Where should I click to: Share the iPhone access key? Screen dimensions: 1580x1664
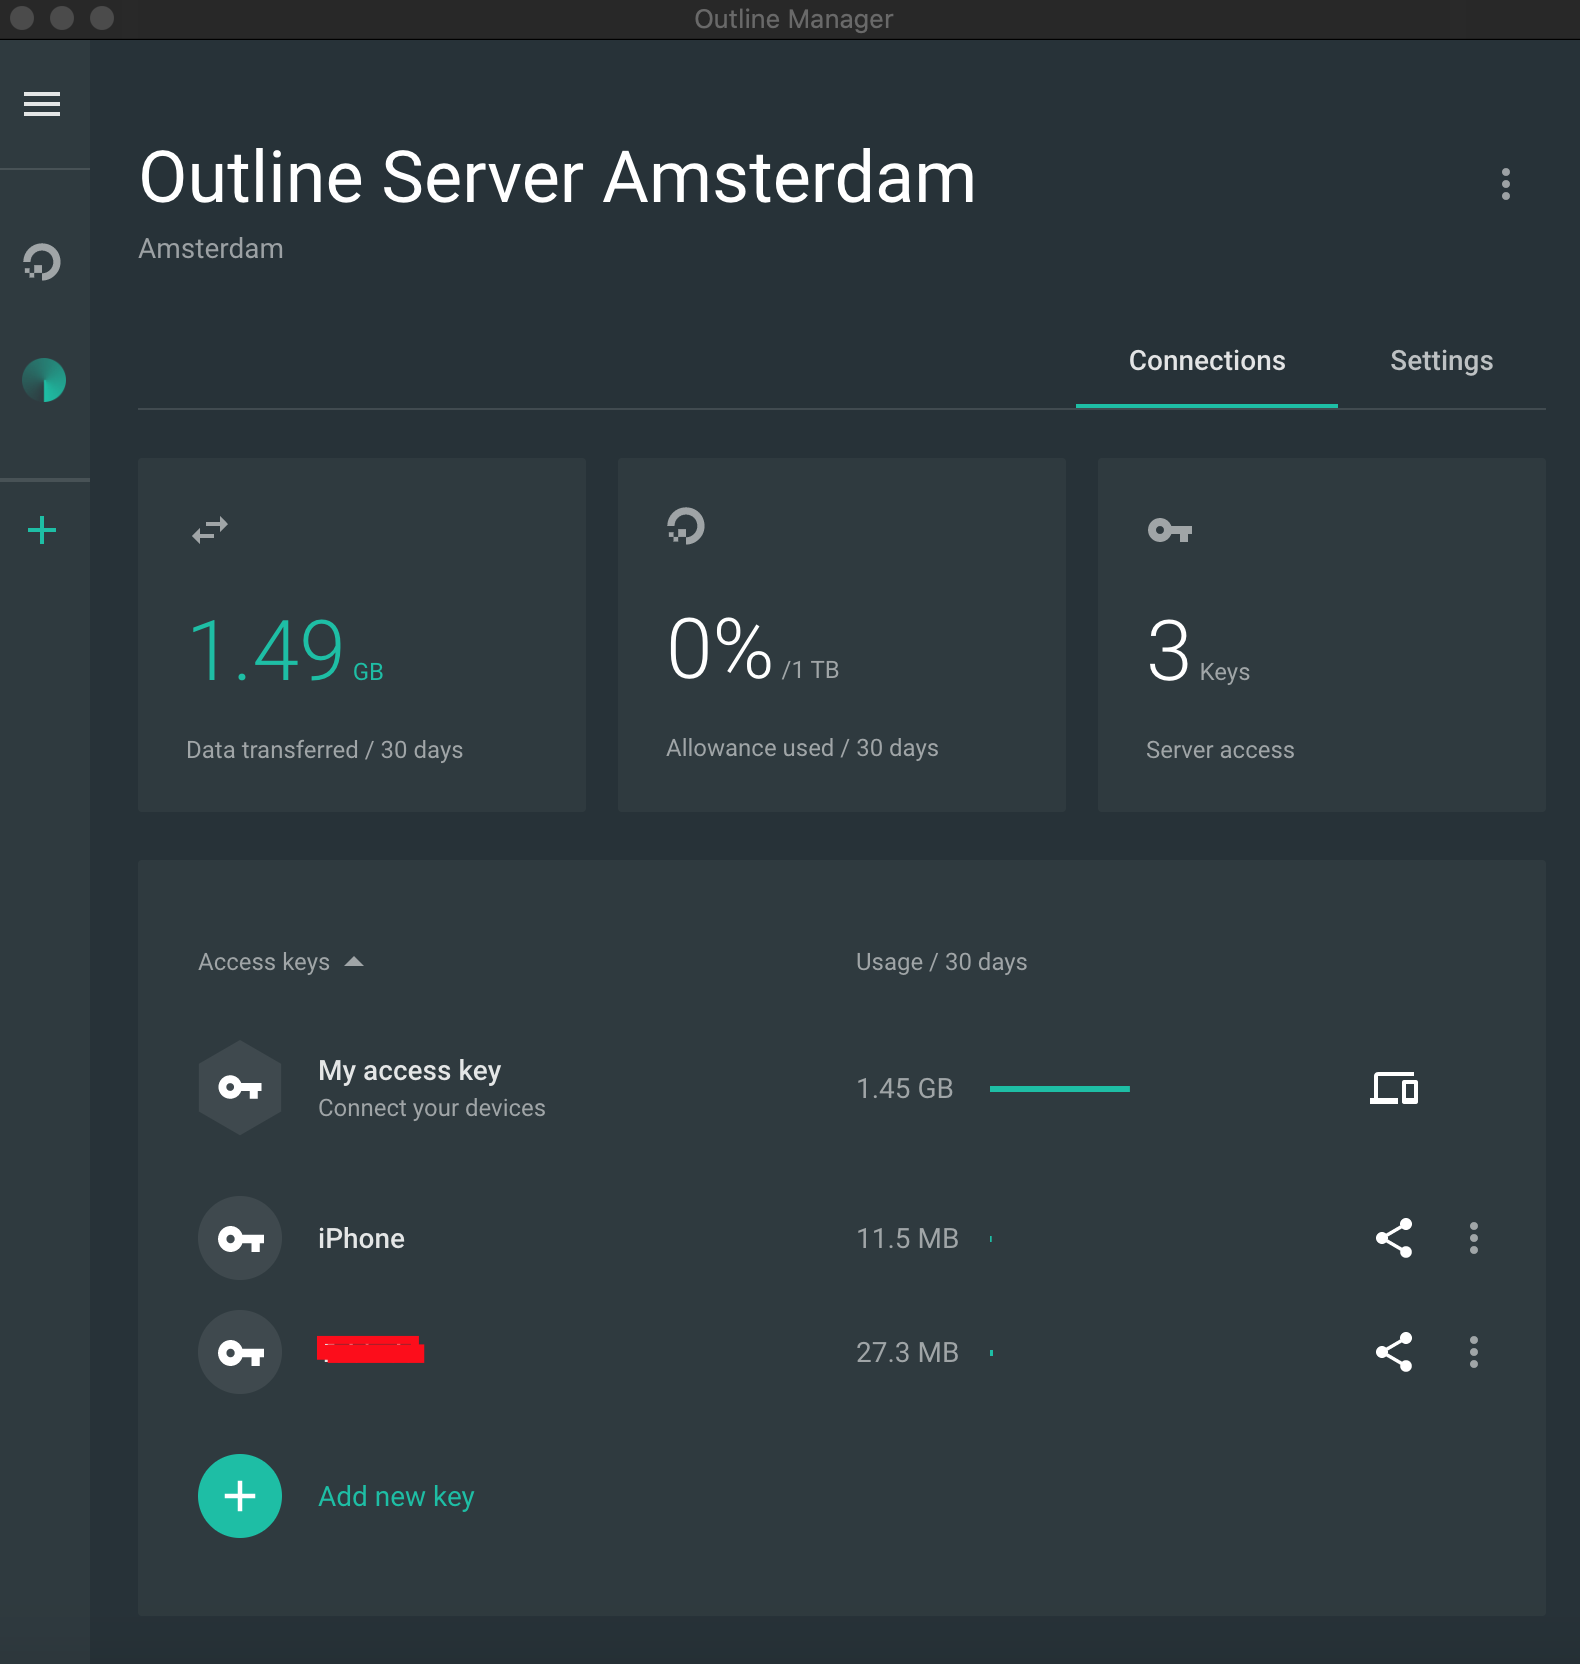(x=1393, y=1238)
